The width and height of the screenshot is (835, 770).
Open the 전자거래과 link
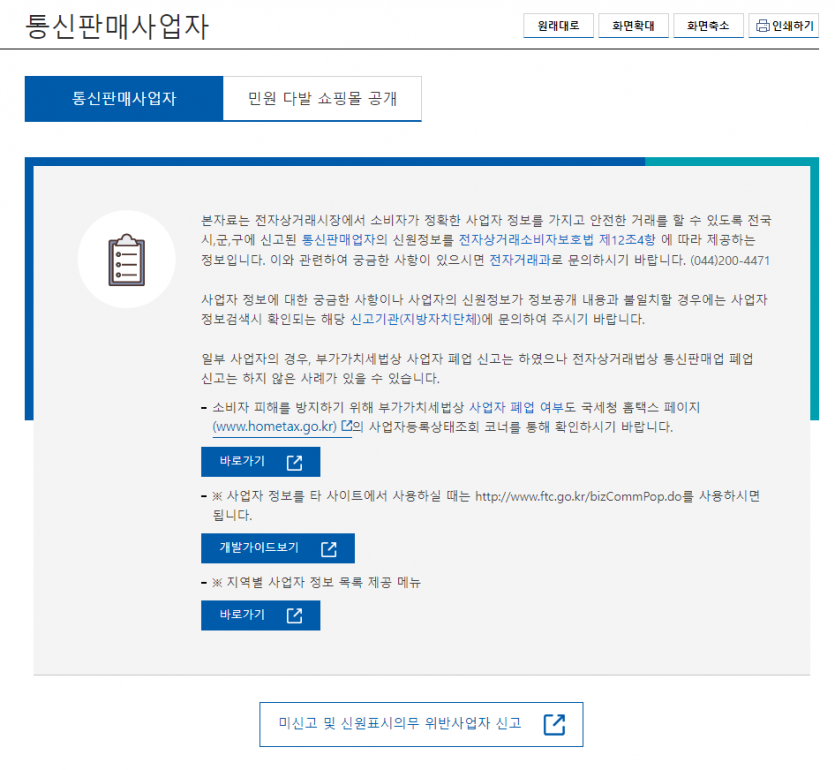click(520, 260)
